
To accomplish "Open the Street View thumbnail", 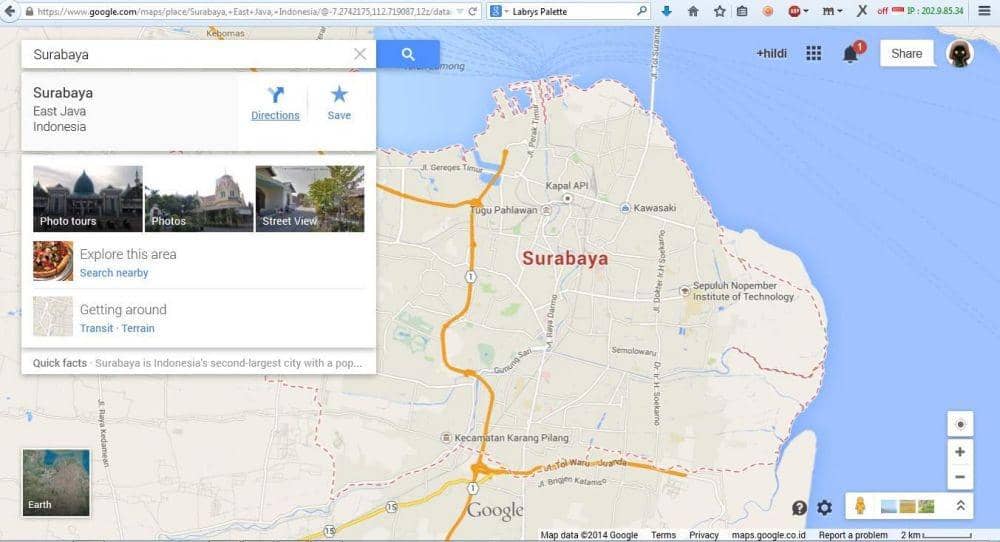I will 310,198.
